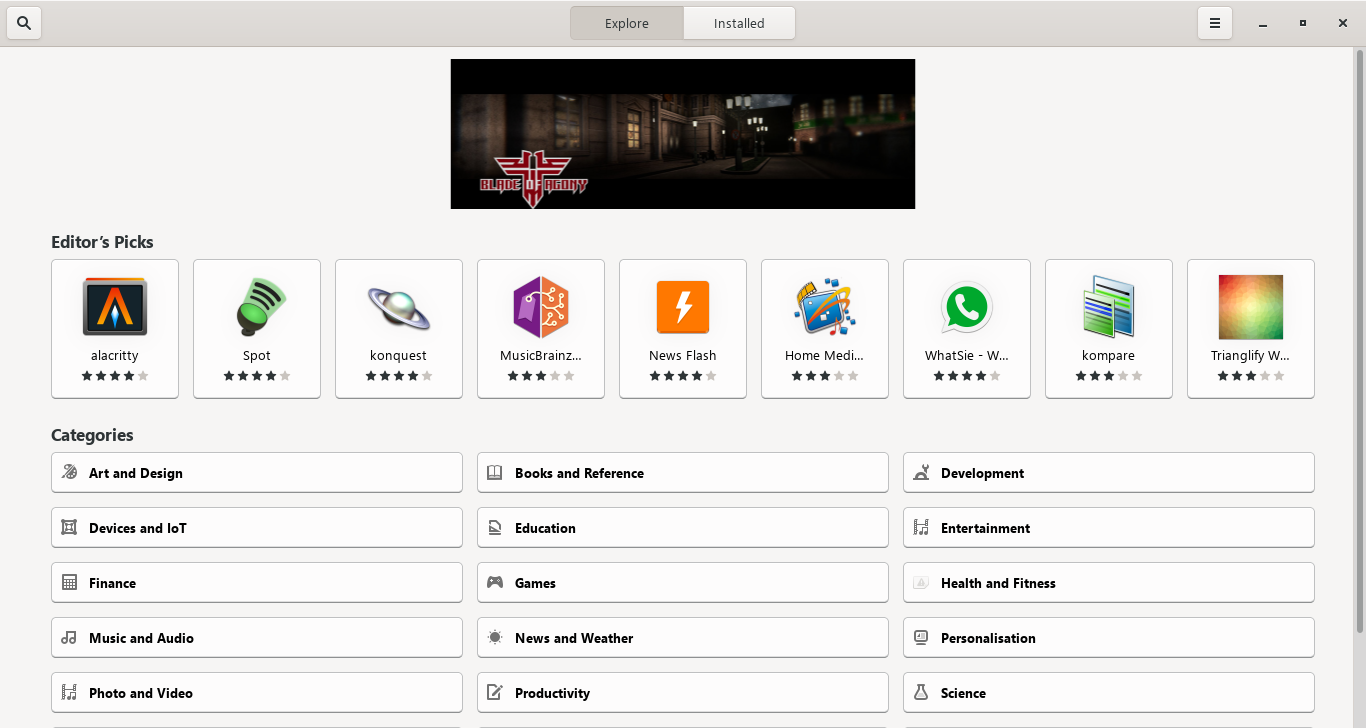Open the Music and Audio category
The height and width of the screenshot is (728, 1366).
pos(257,638)
